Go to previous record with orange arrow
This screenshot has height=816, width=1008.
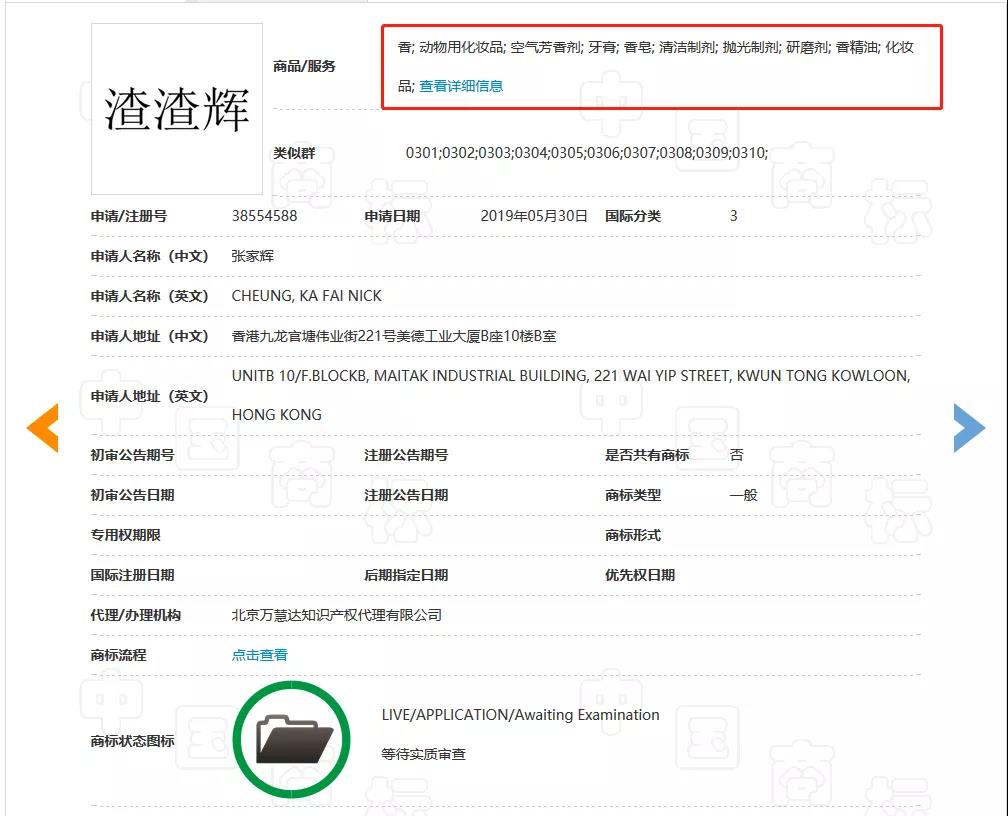click(43, 428)
